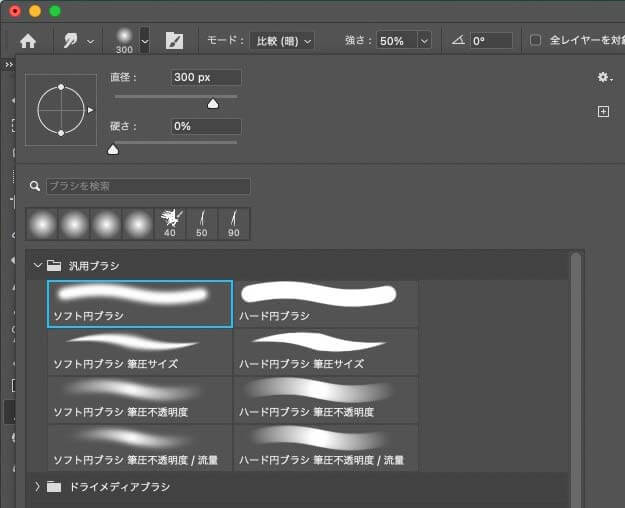The height and width of the screenshot is (508, 625).
Task: Click the 強さ label text
Action: pyautogui.click(x=358, y=41)
